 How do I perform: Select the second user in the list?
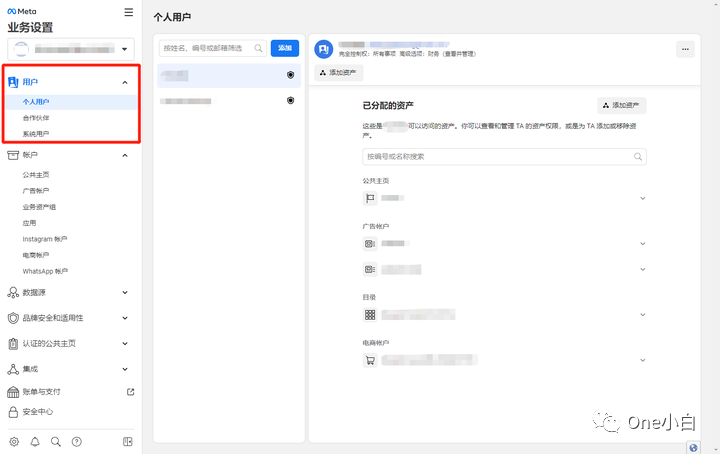(229, 101)
